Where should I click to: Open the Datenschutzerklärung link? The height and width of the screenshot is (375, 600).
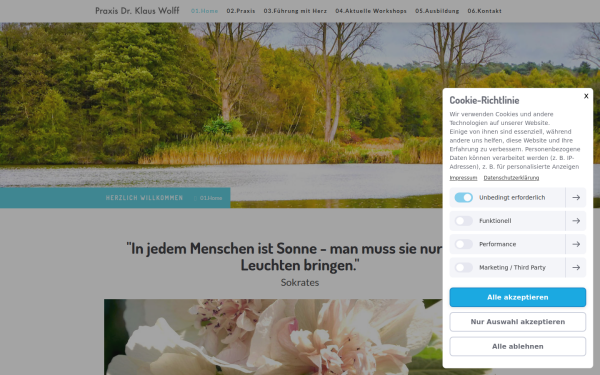click(x=511, y=178)
